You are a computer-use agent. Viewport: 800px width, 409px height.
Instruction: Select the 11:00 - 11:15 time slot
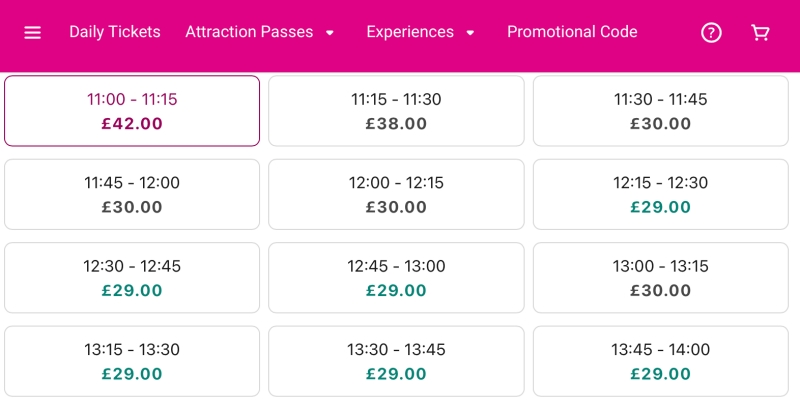[x=132, y=111]
